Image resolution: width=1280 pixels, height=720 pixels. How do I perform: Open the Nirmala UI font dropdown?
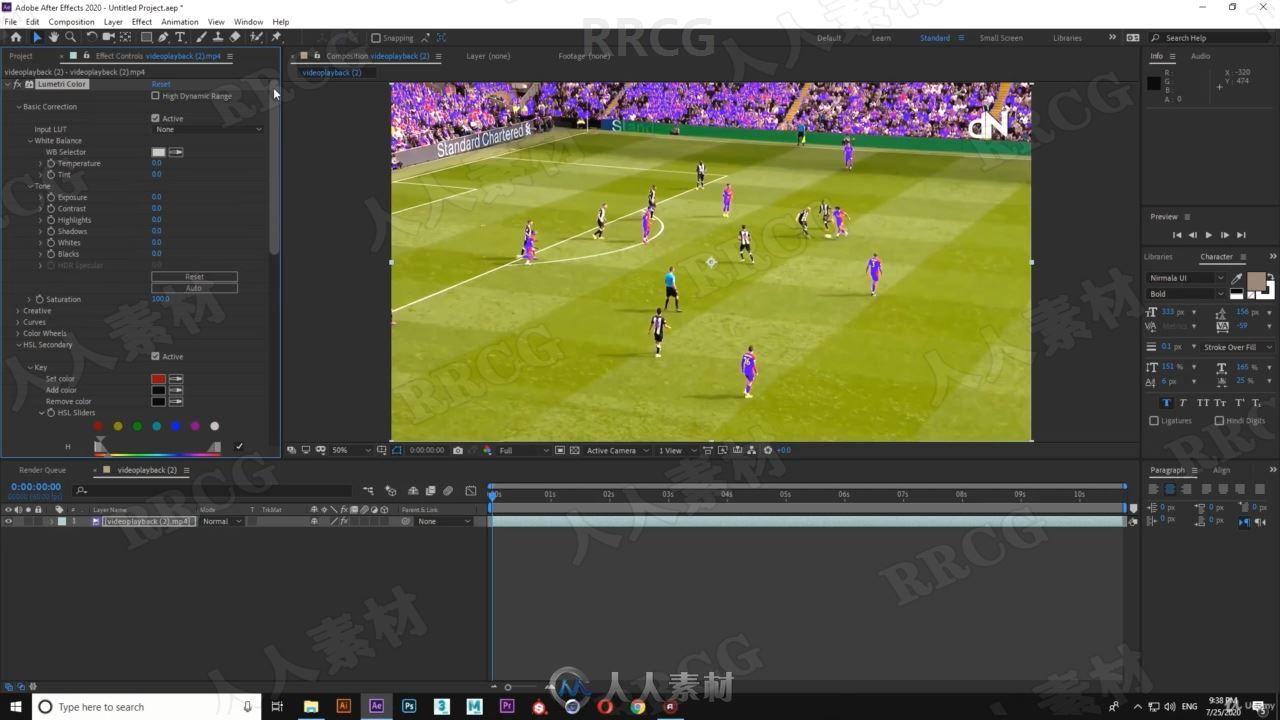coord(1186,278)
